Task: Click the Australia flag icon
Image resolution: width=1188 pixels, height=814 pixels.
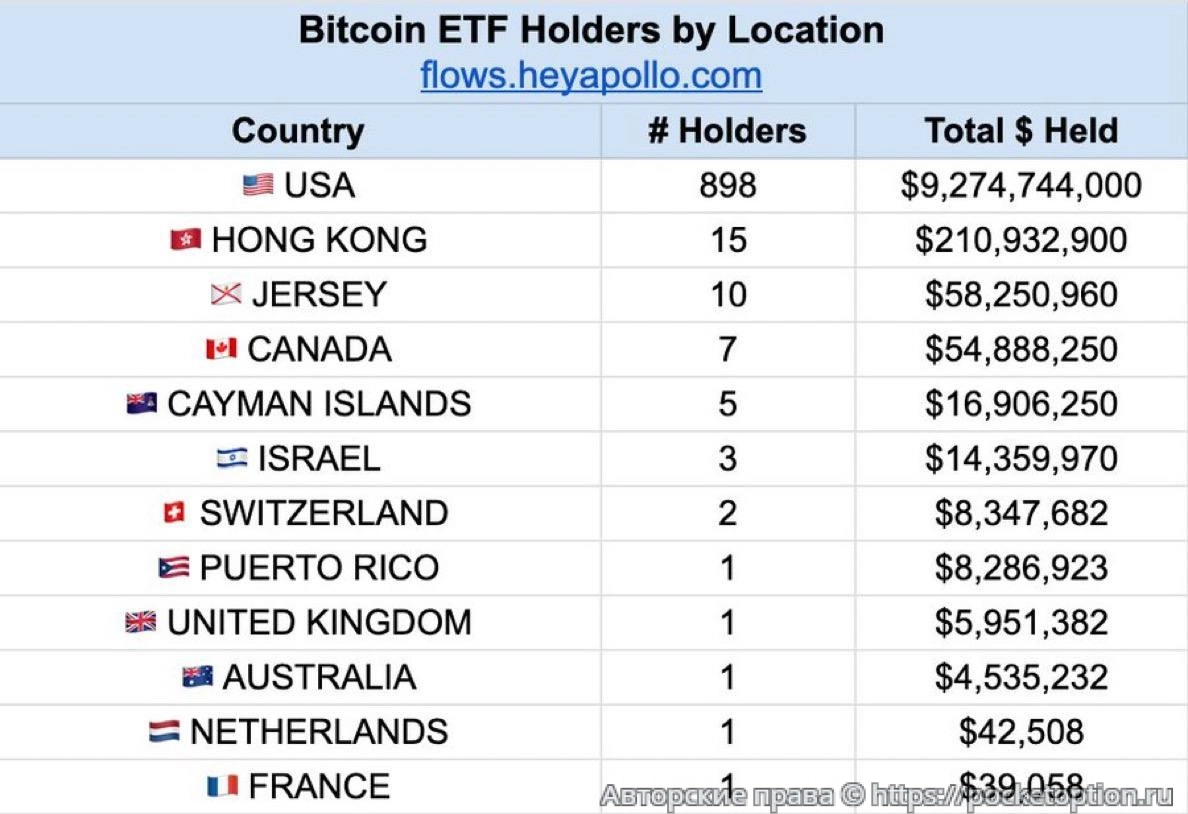Action: click(x=197, y=677)
